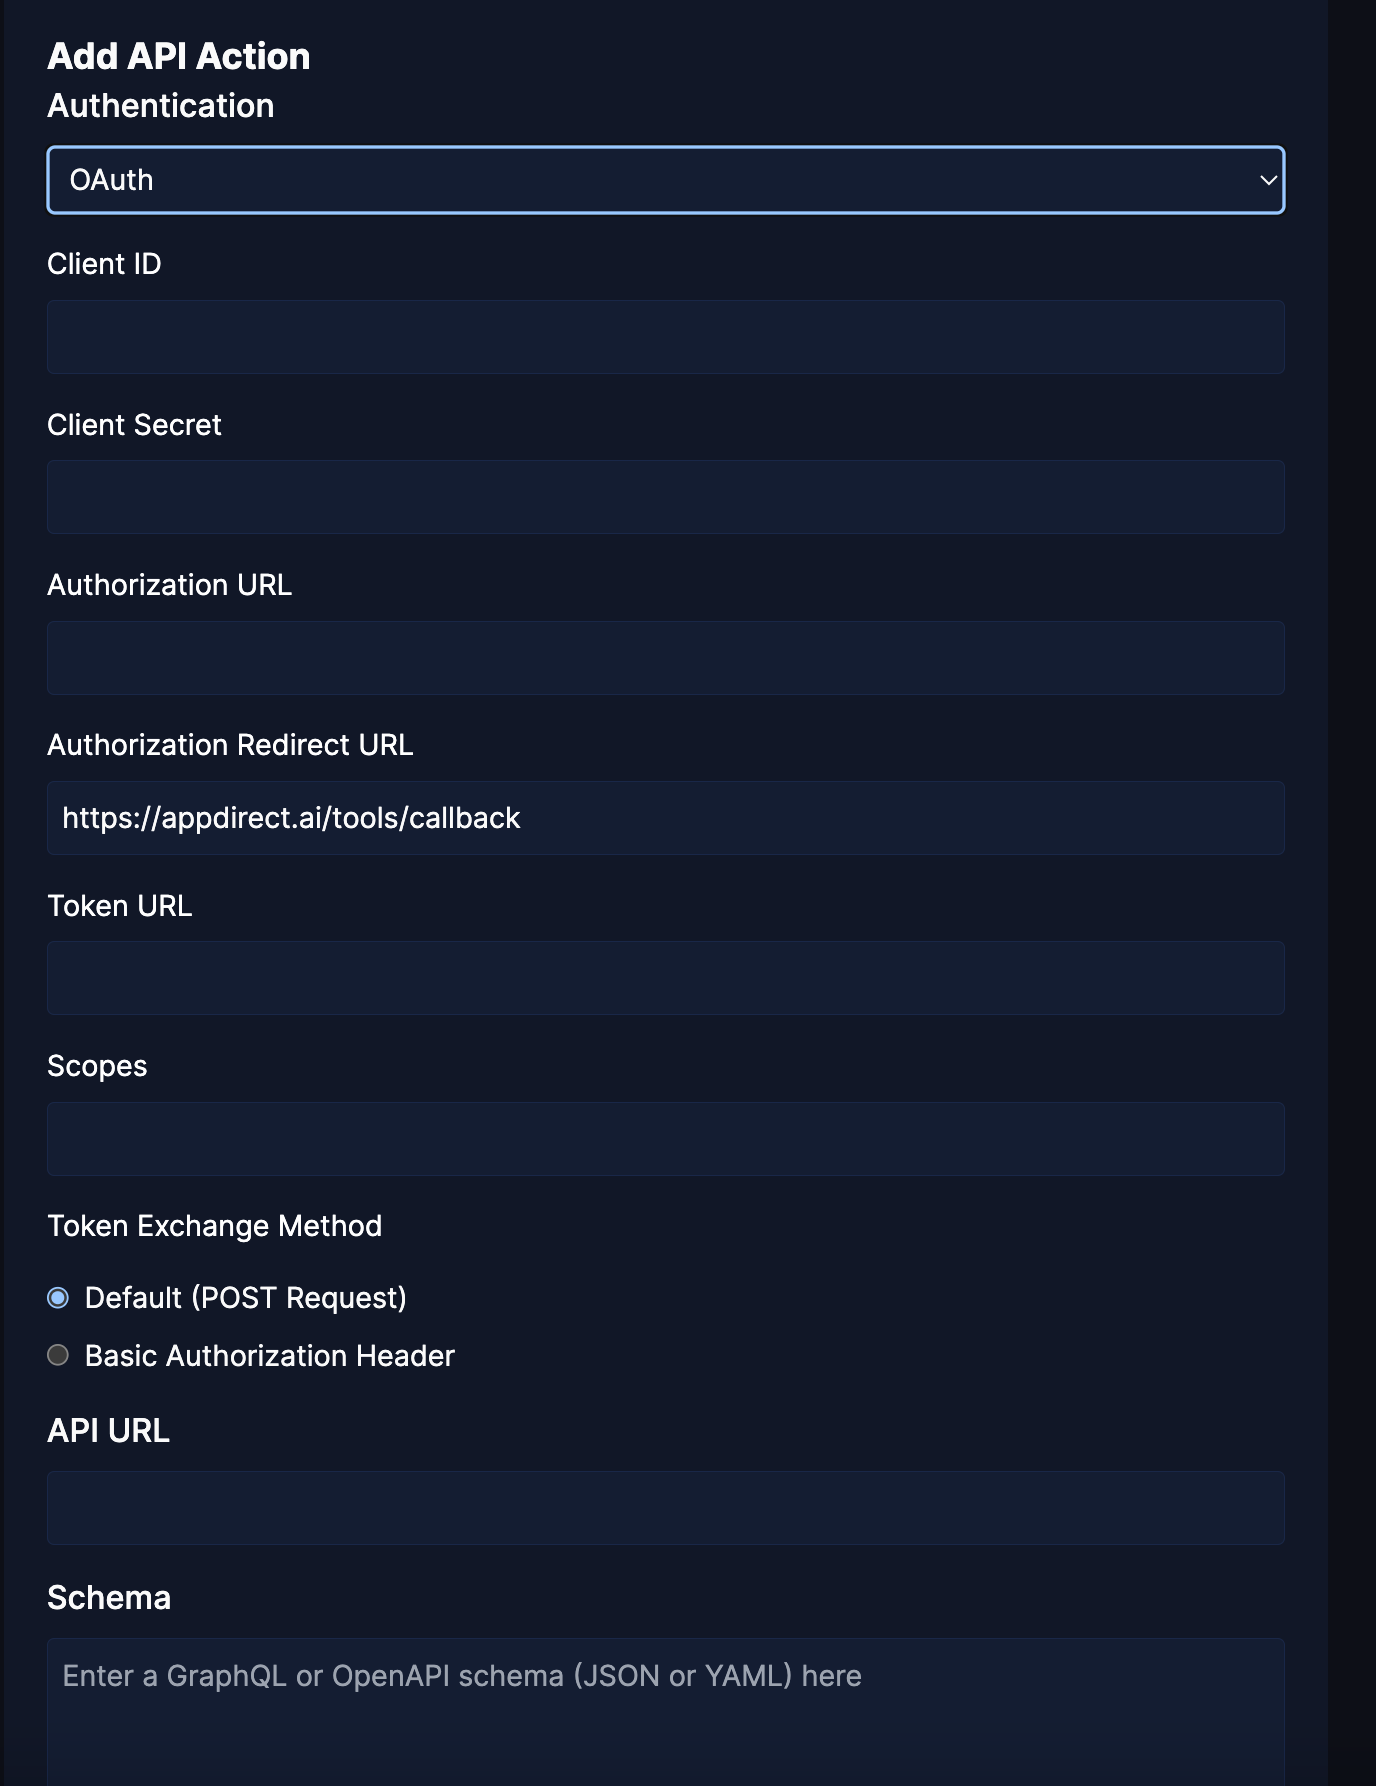
Task: Focus the Client Secret input field
Action: pos(666,497)
